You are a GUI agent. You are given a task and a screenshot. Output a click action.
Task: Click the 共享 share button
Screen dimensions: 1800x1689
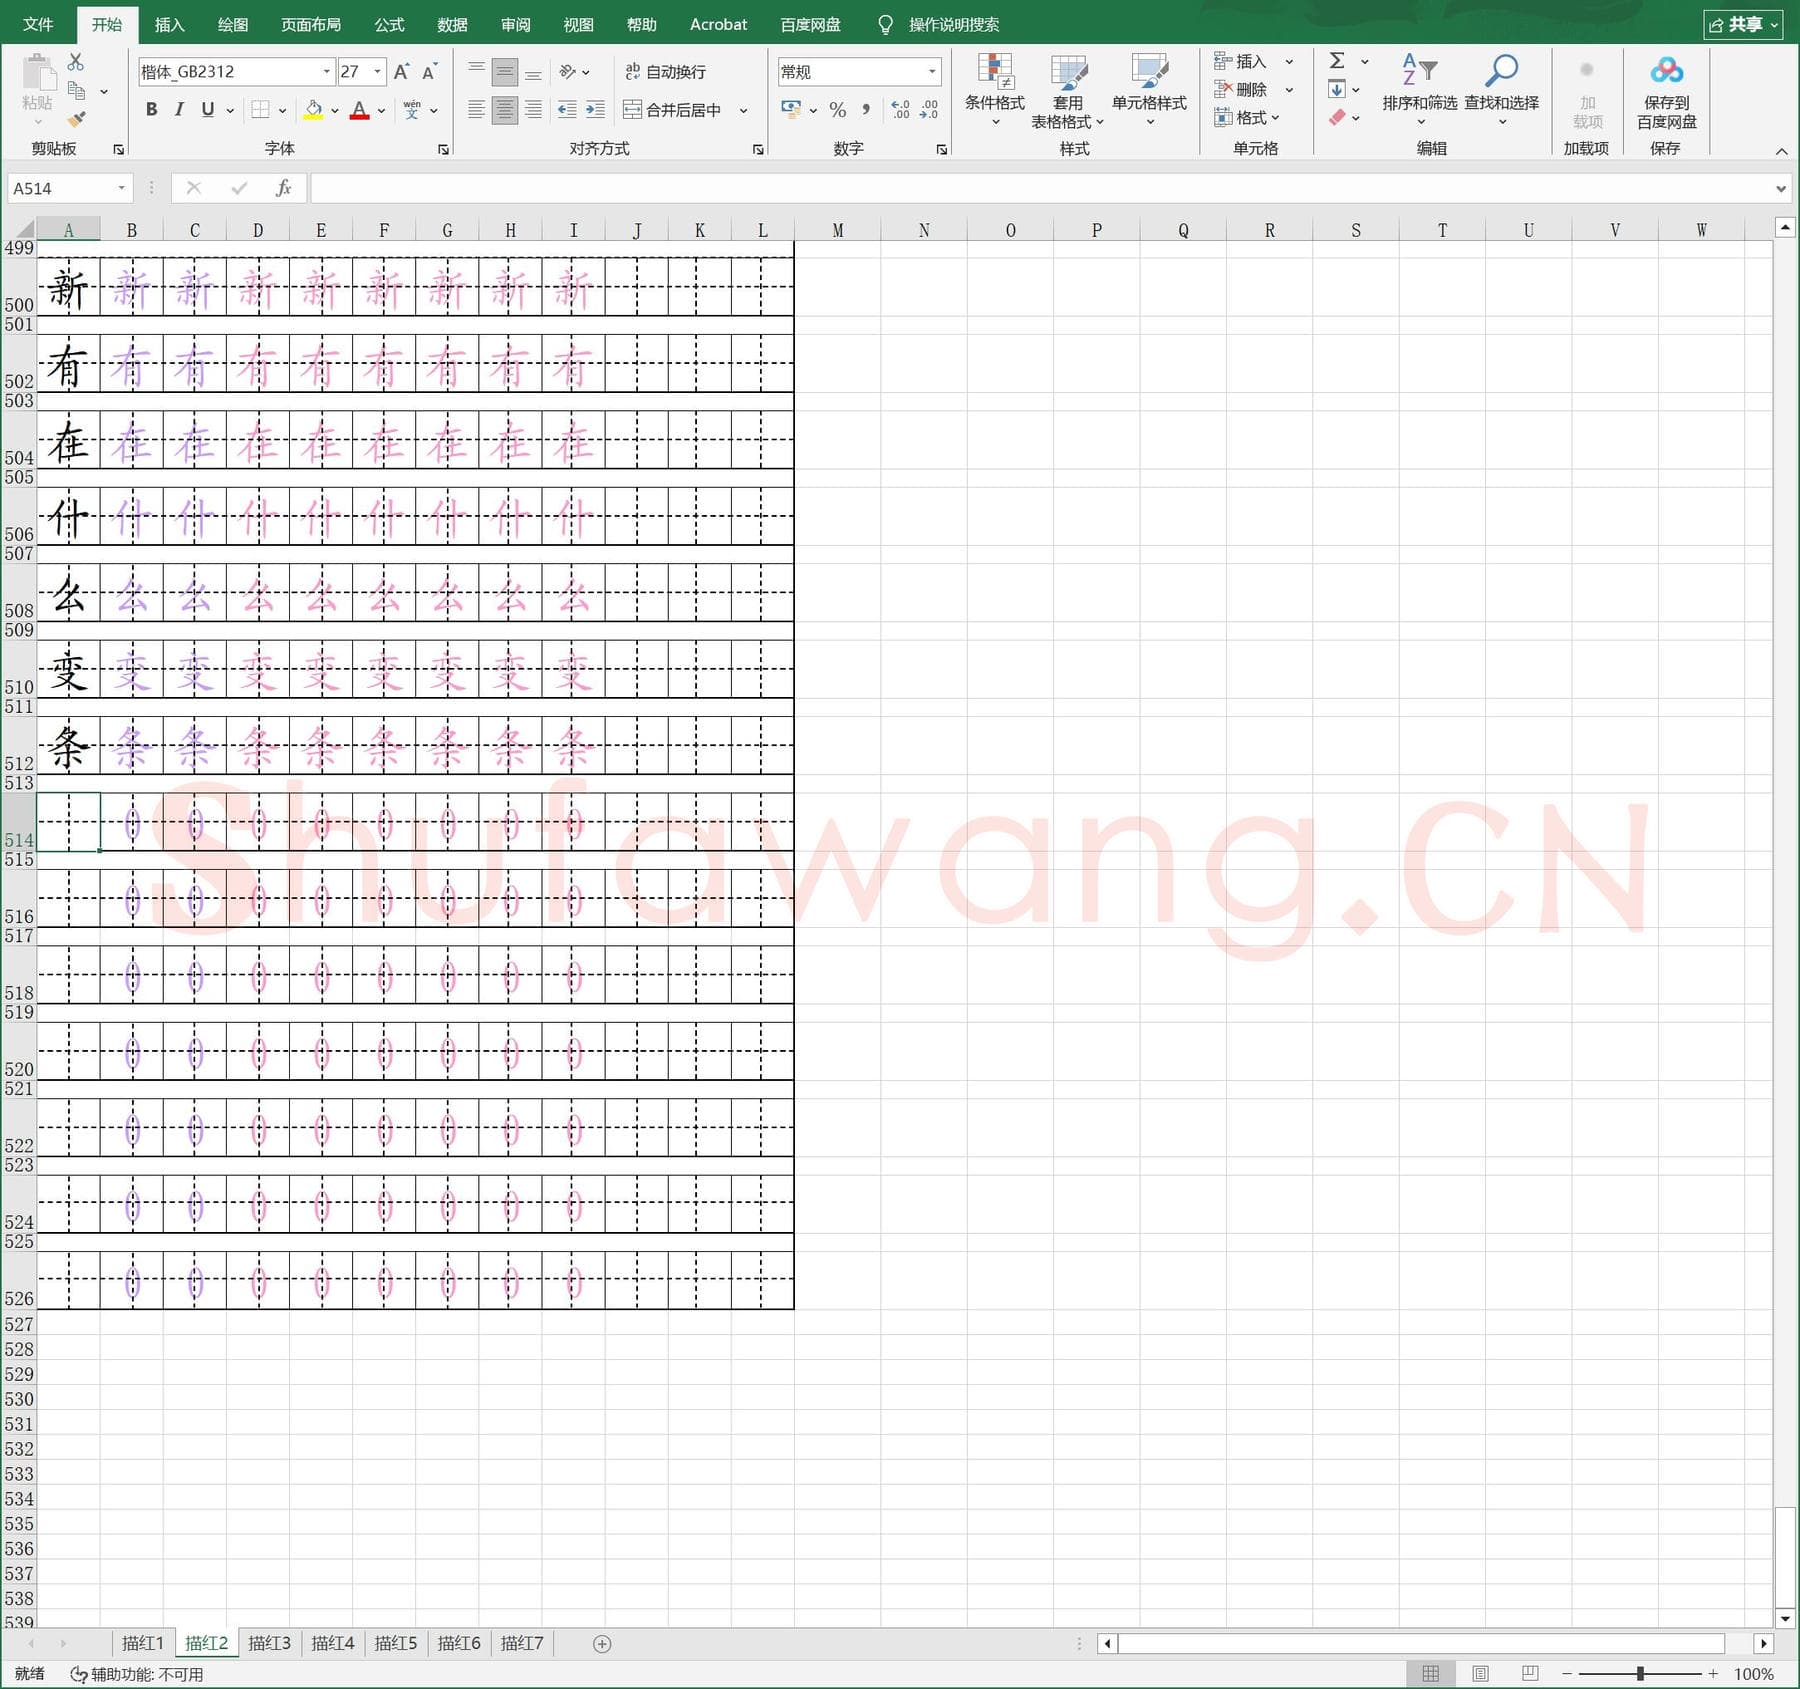(1743, 24)
